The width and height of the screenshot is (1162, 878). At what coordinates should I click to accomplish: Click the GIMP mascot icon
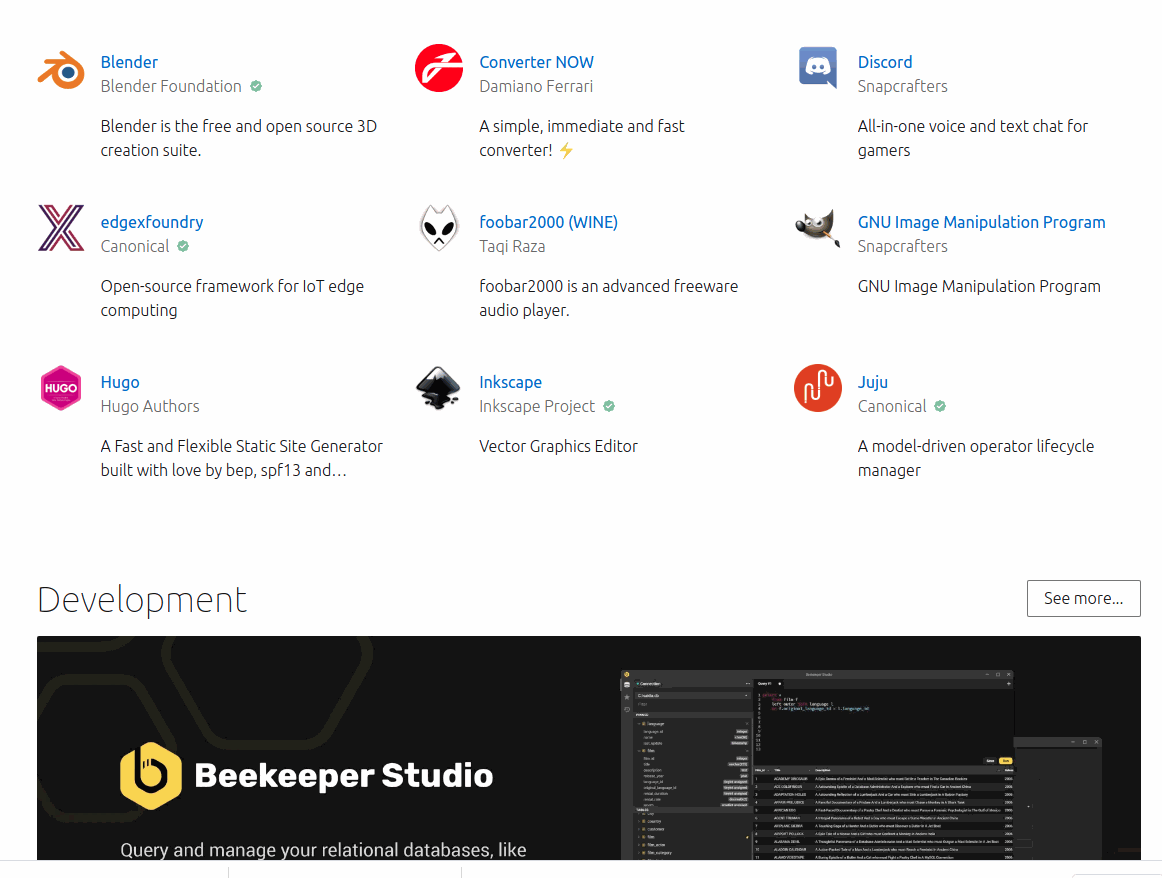(x=818, y=227)
